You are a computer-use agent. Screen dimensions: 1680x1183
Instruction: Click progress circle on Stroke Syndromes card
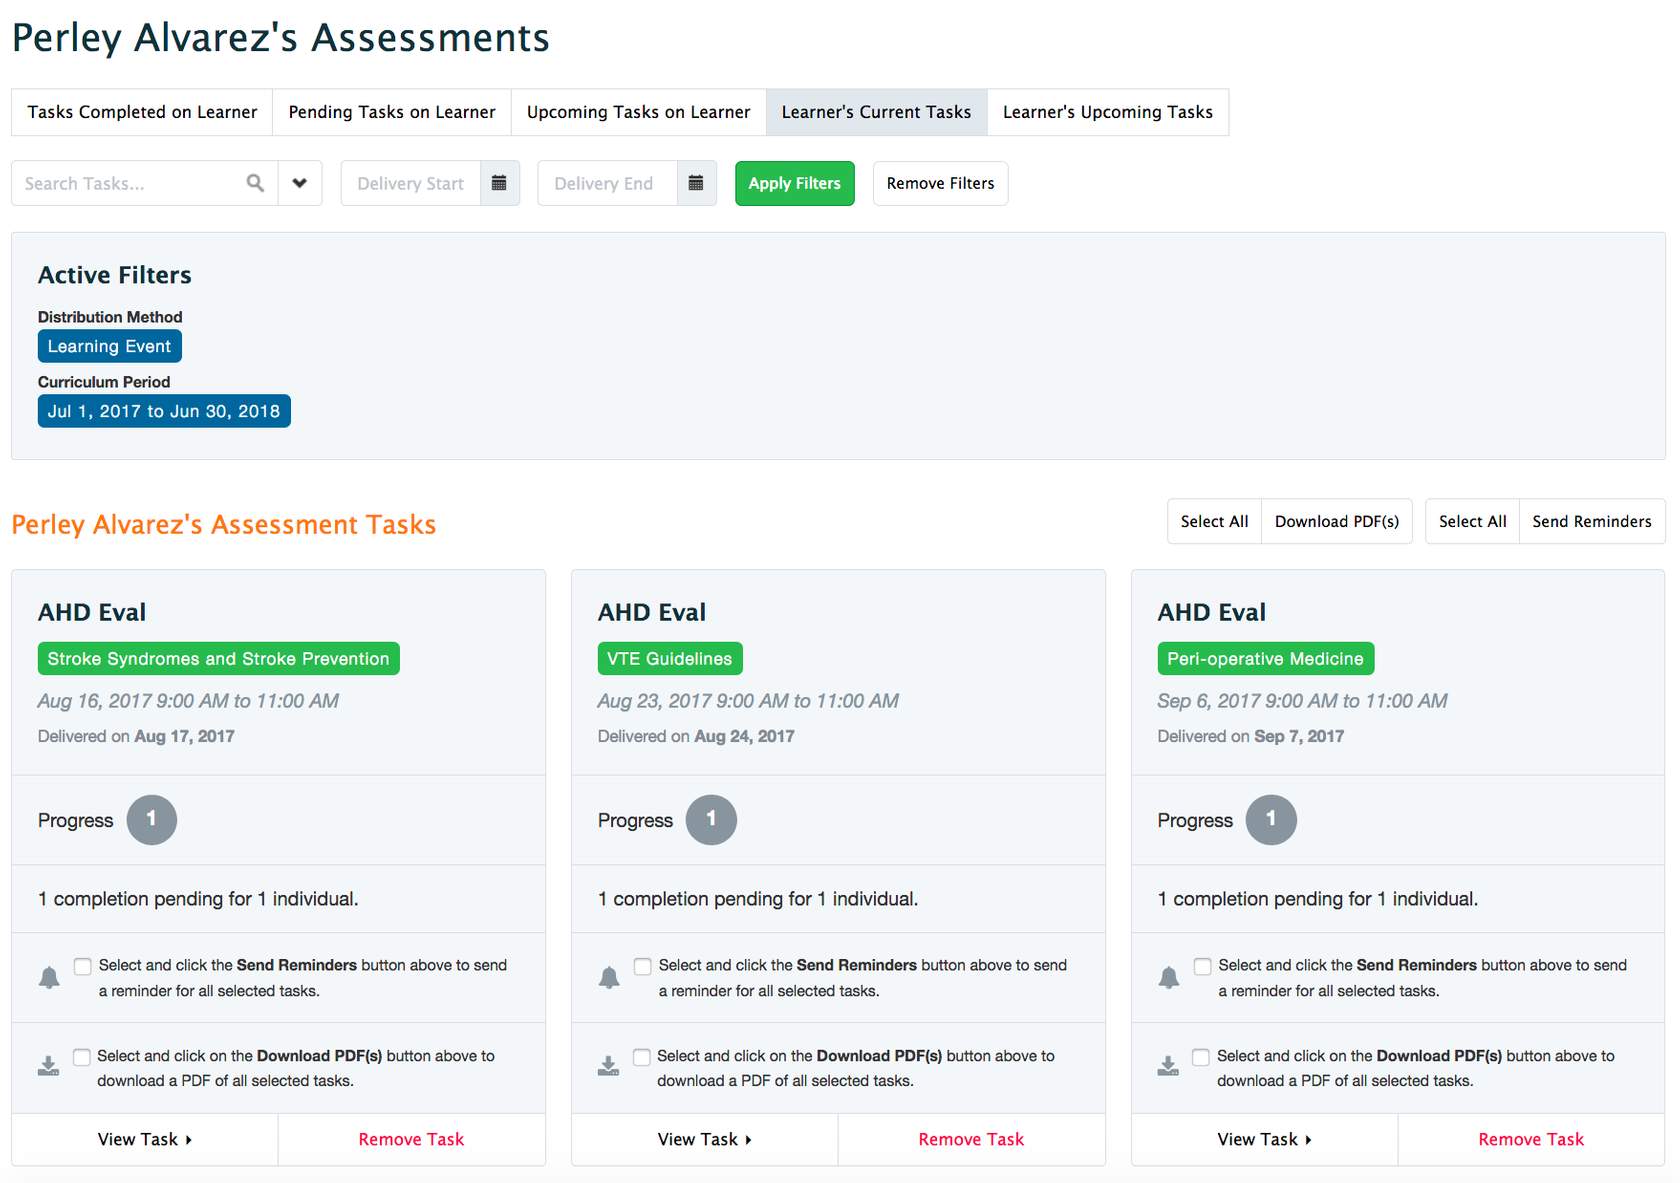click(152, 820)
